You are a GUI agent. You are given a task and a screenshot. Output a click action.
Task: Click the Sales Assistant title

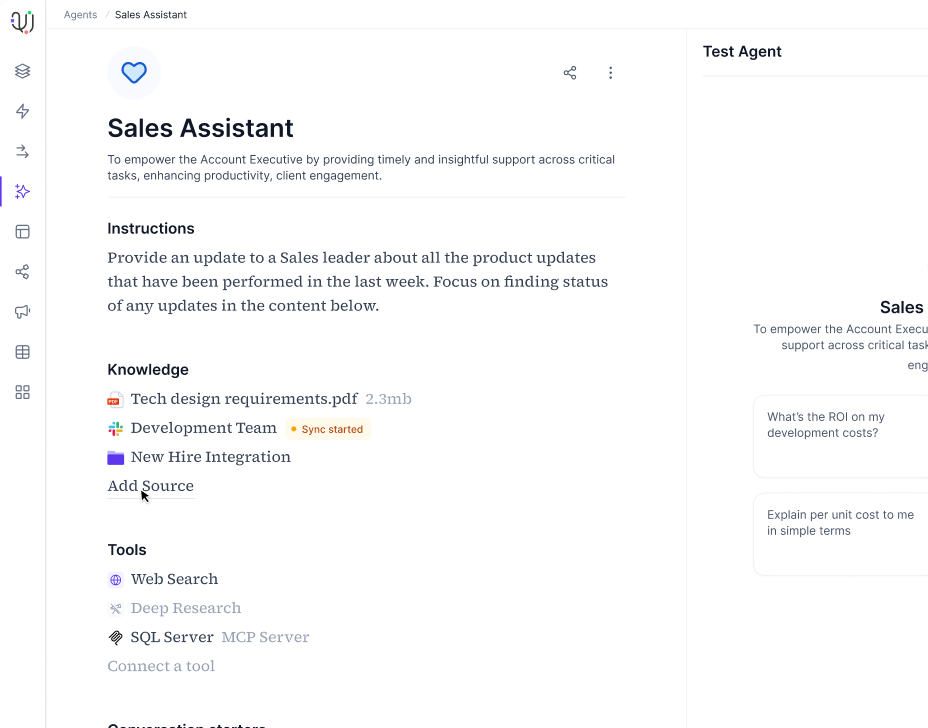[x=201, y=128]
